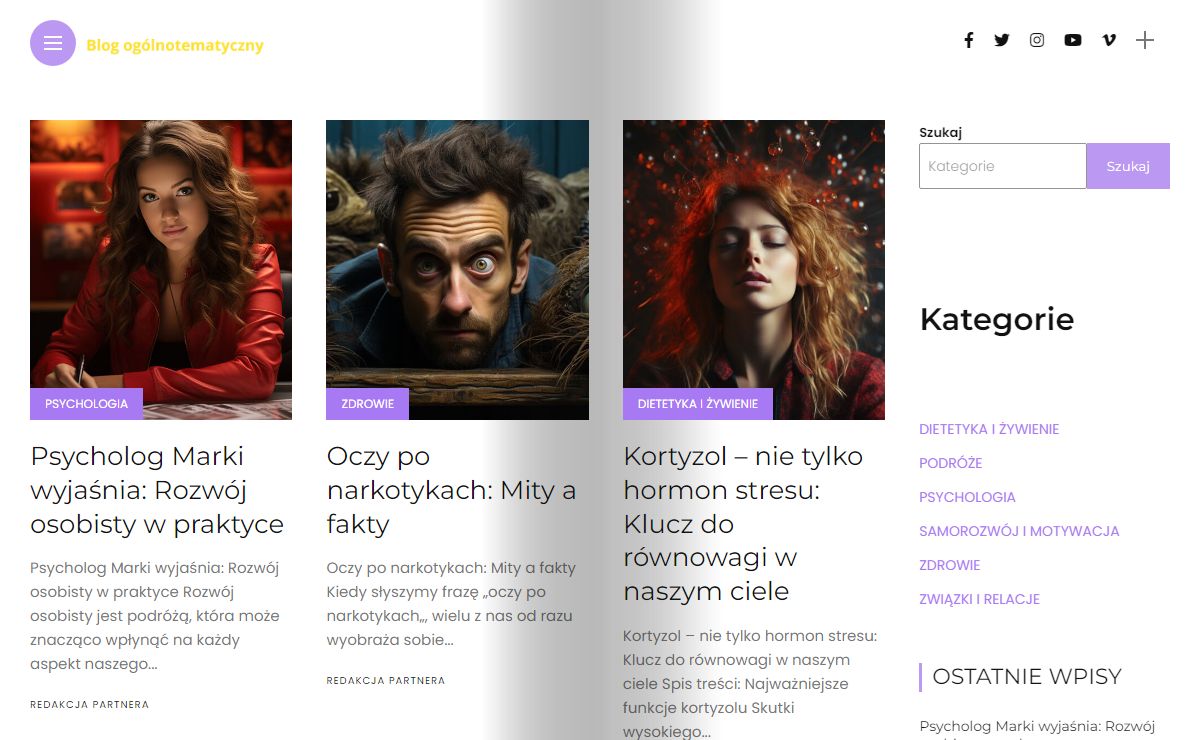This screenshot has height=740, width=1200.
Task: Open the purple hamburger menu
Action: pos(53,43)
